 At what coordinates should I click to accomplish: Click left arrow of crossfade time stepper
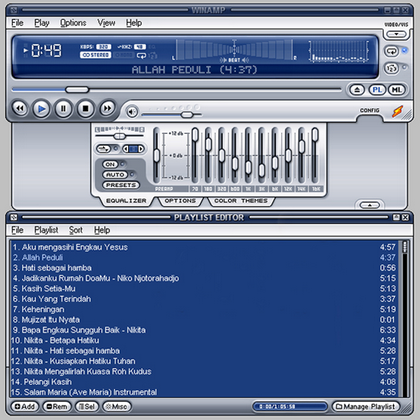[x=126, y=149]
